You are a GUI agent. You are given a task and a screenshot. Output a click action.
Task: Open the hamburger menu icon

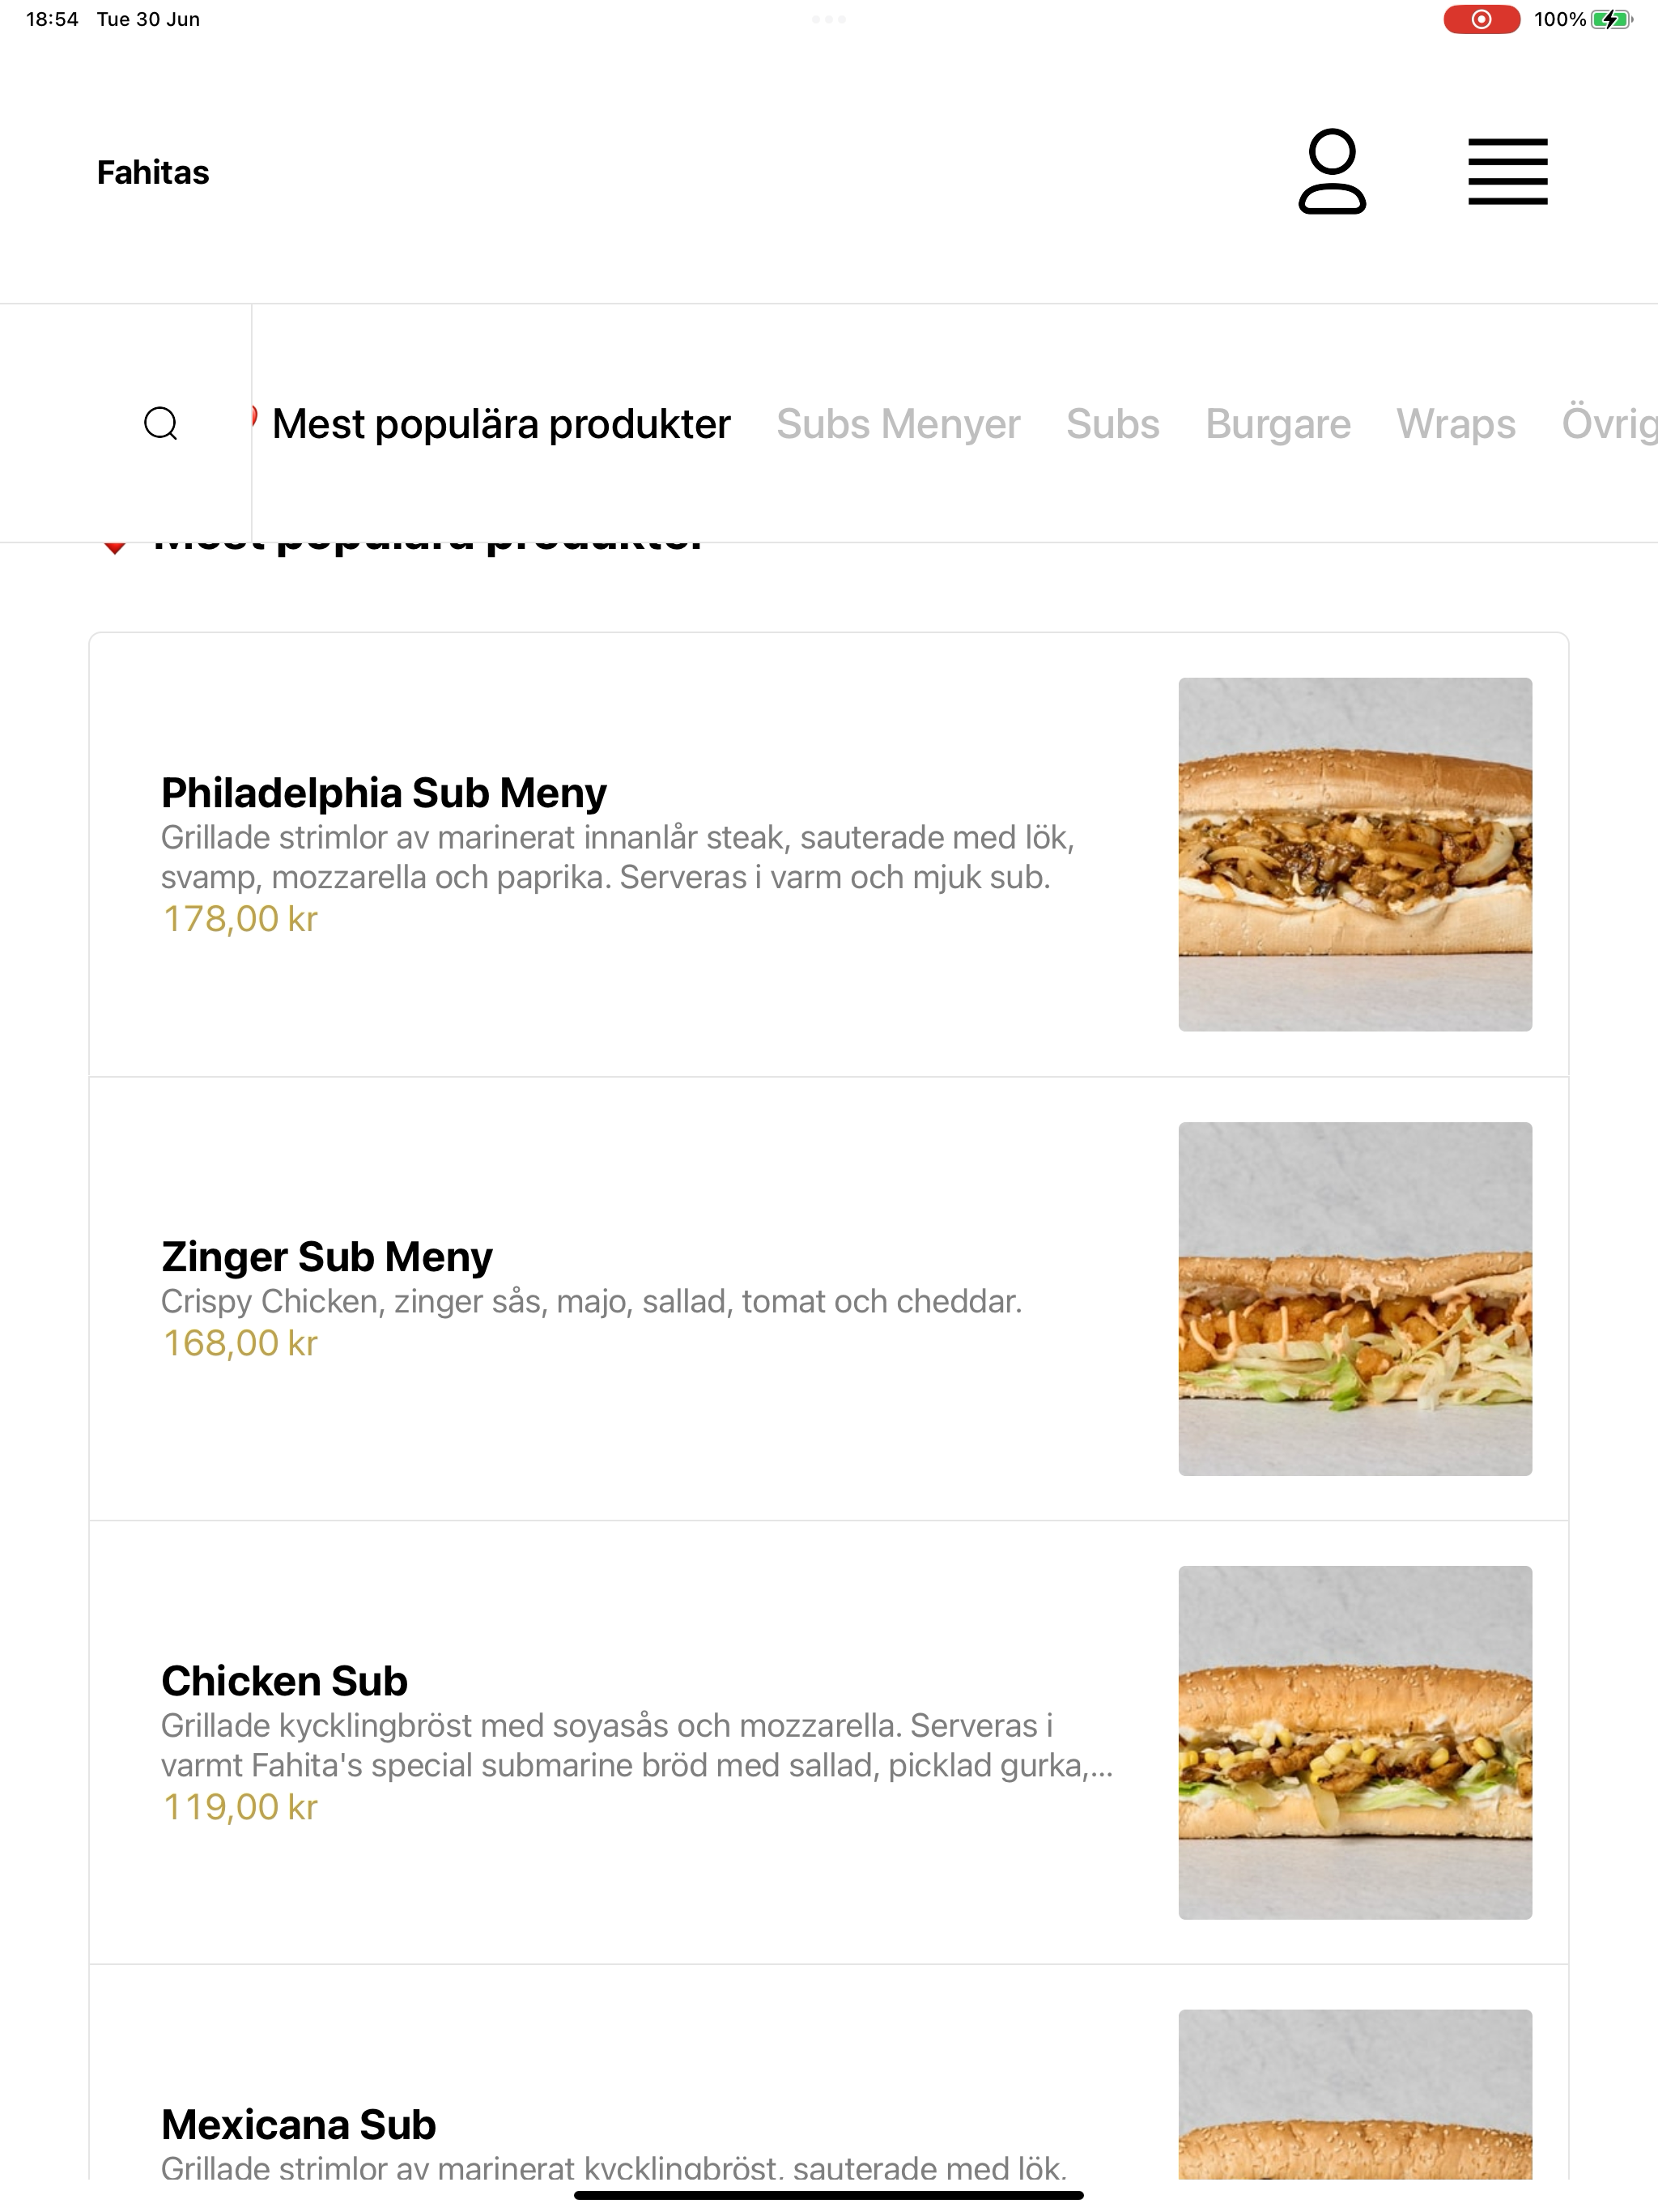point(1507,172)
